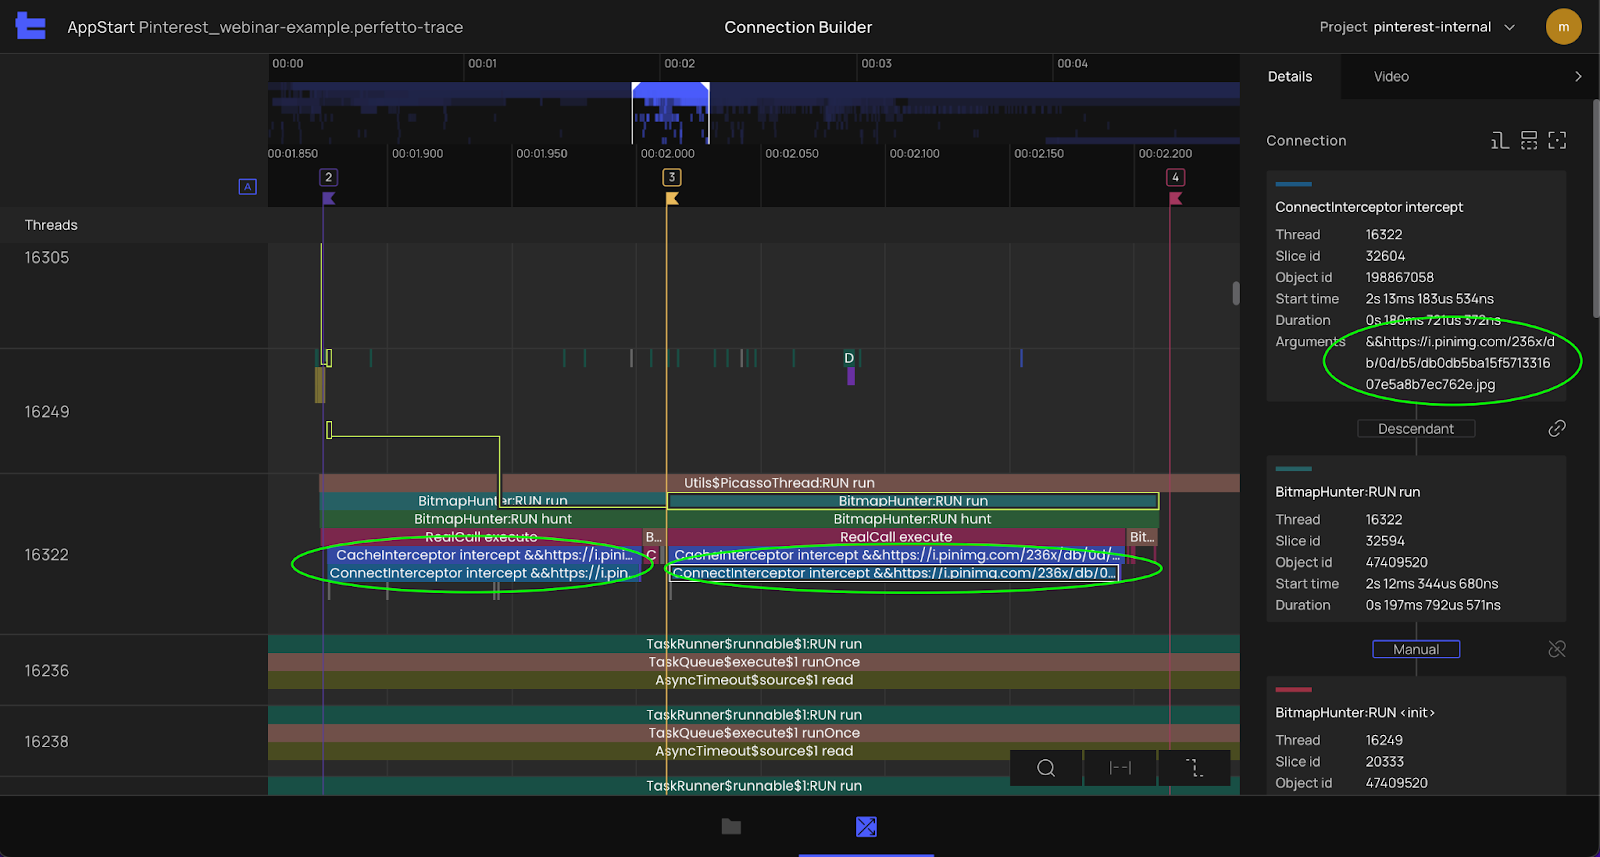1600x857 pixels.
Task: Click the highlighted range in the overview minimap
Action: point(670,110)
